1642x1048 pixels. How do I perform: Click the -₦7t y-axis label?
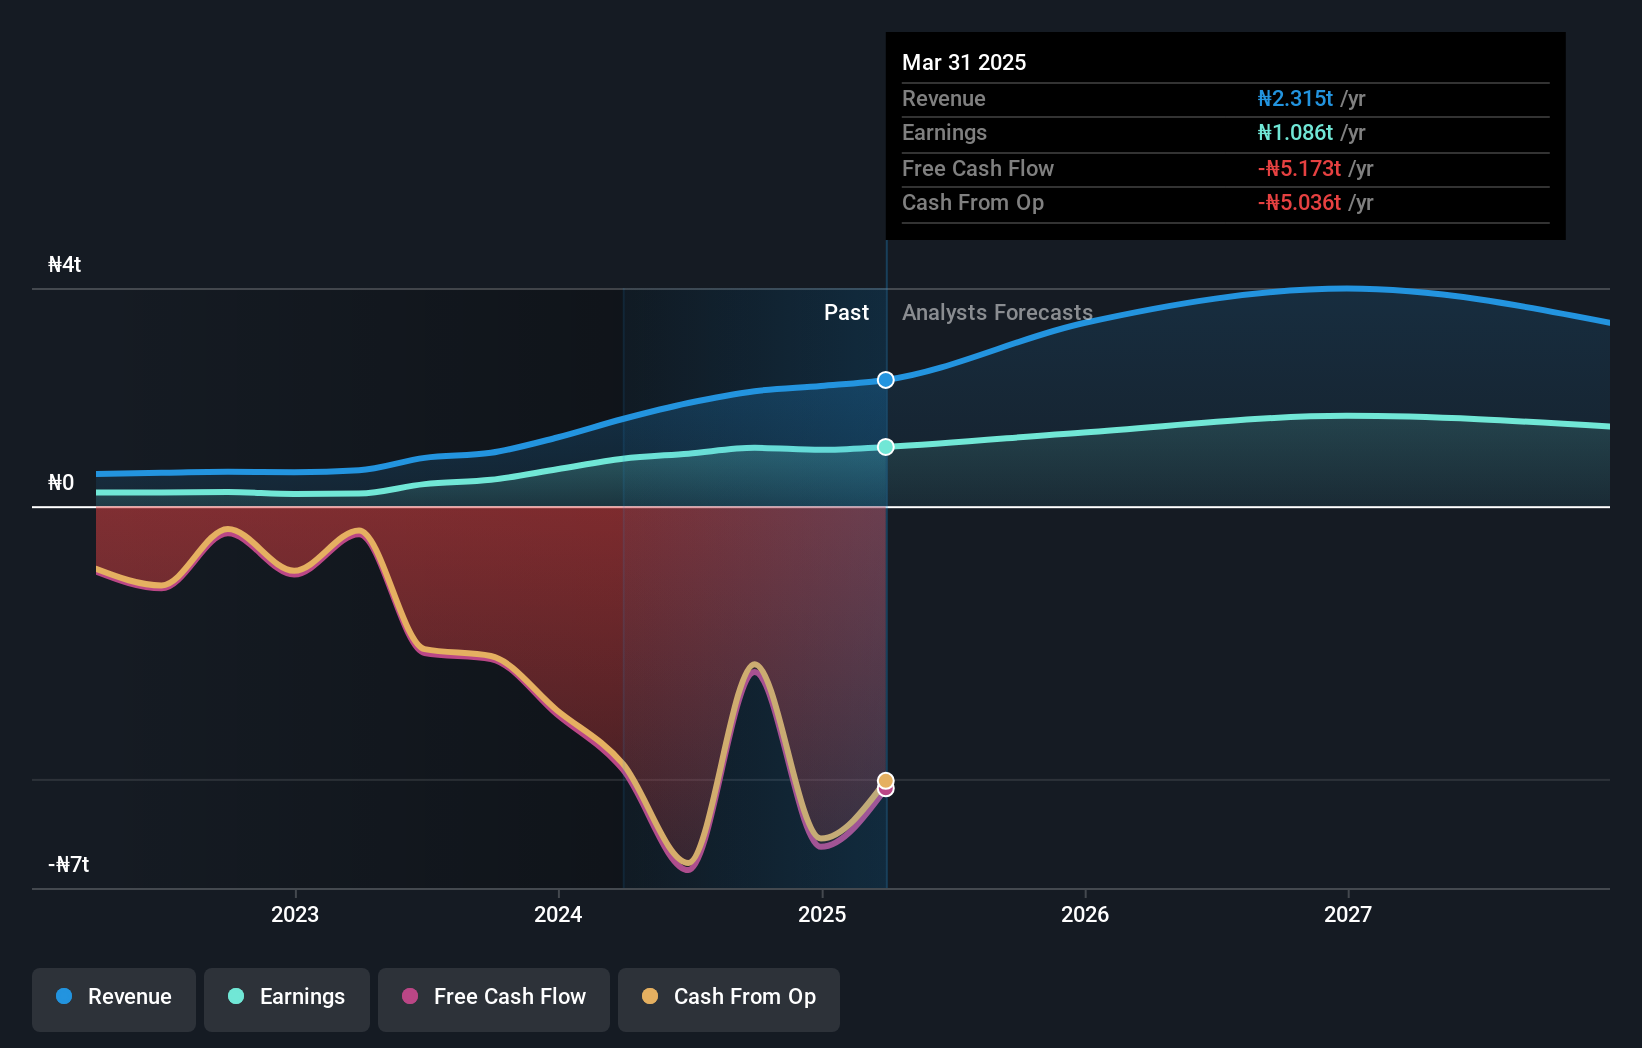[69, 865]
